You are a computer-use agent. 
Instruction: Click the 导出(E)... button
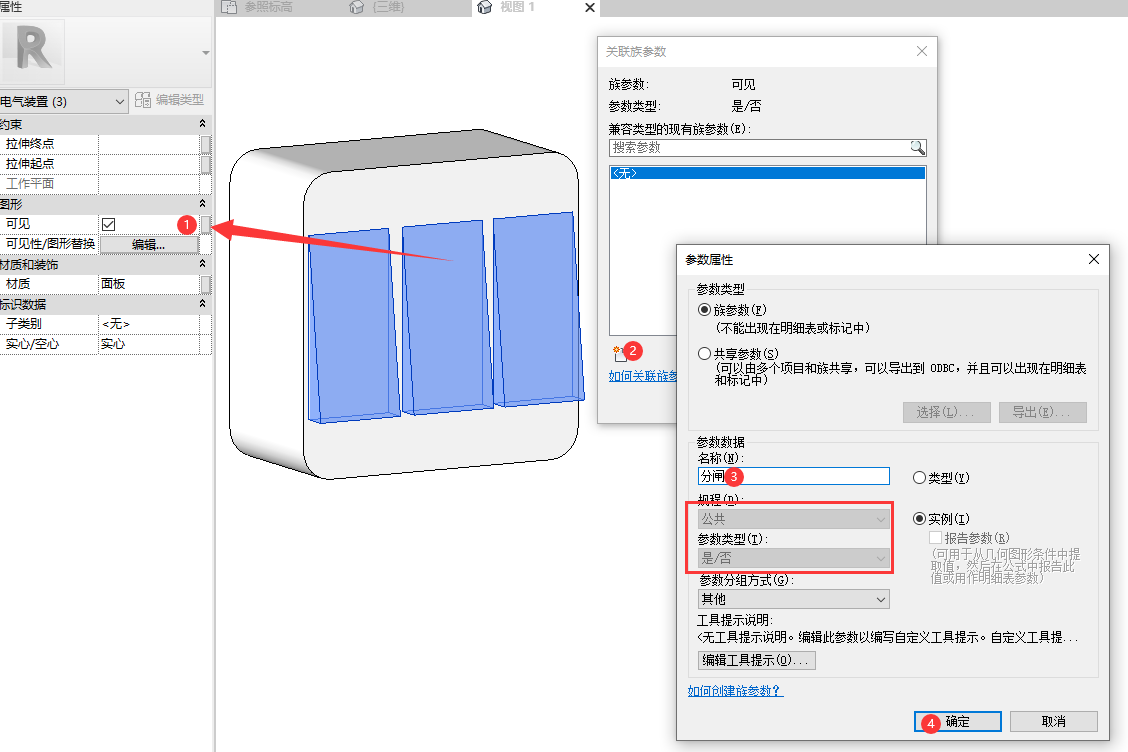coord(1042,412)
